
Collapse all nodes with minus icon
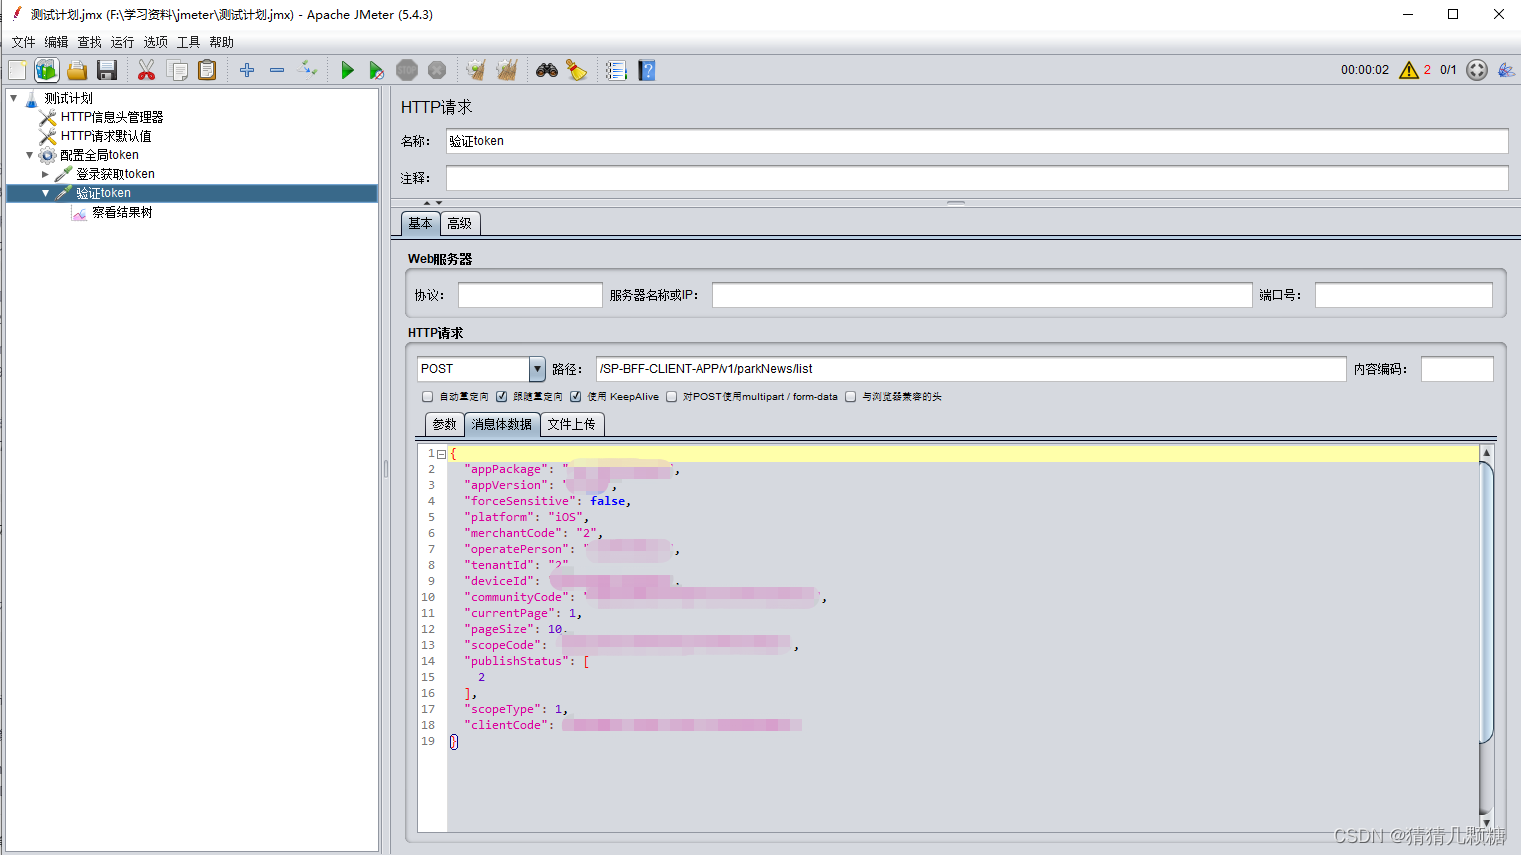coord(277,70)
